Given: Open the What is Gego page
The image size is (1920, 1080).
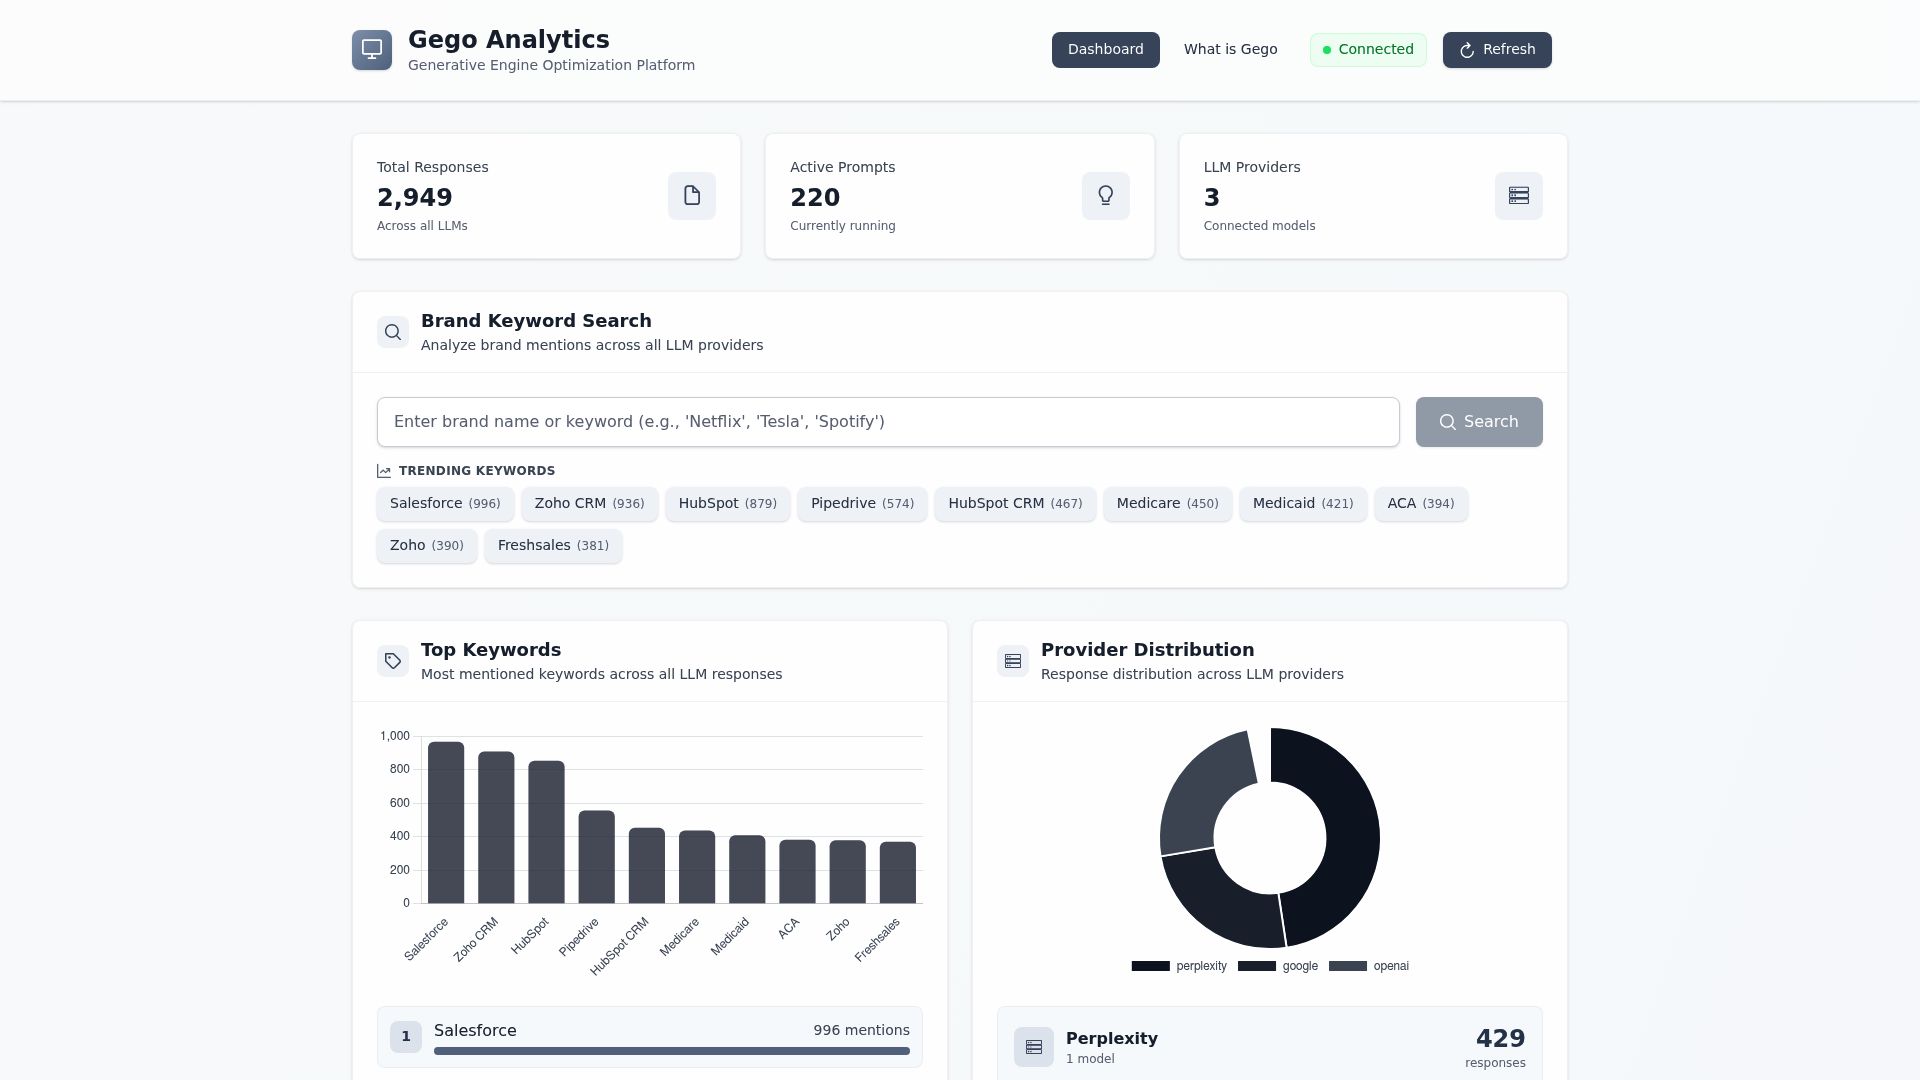Looking at the screenshot, I should pyautogui.click(x=1230, y=49).
